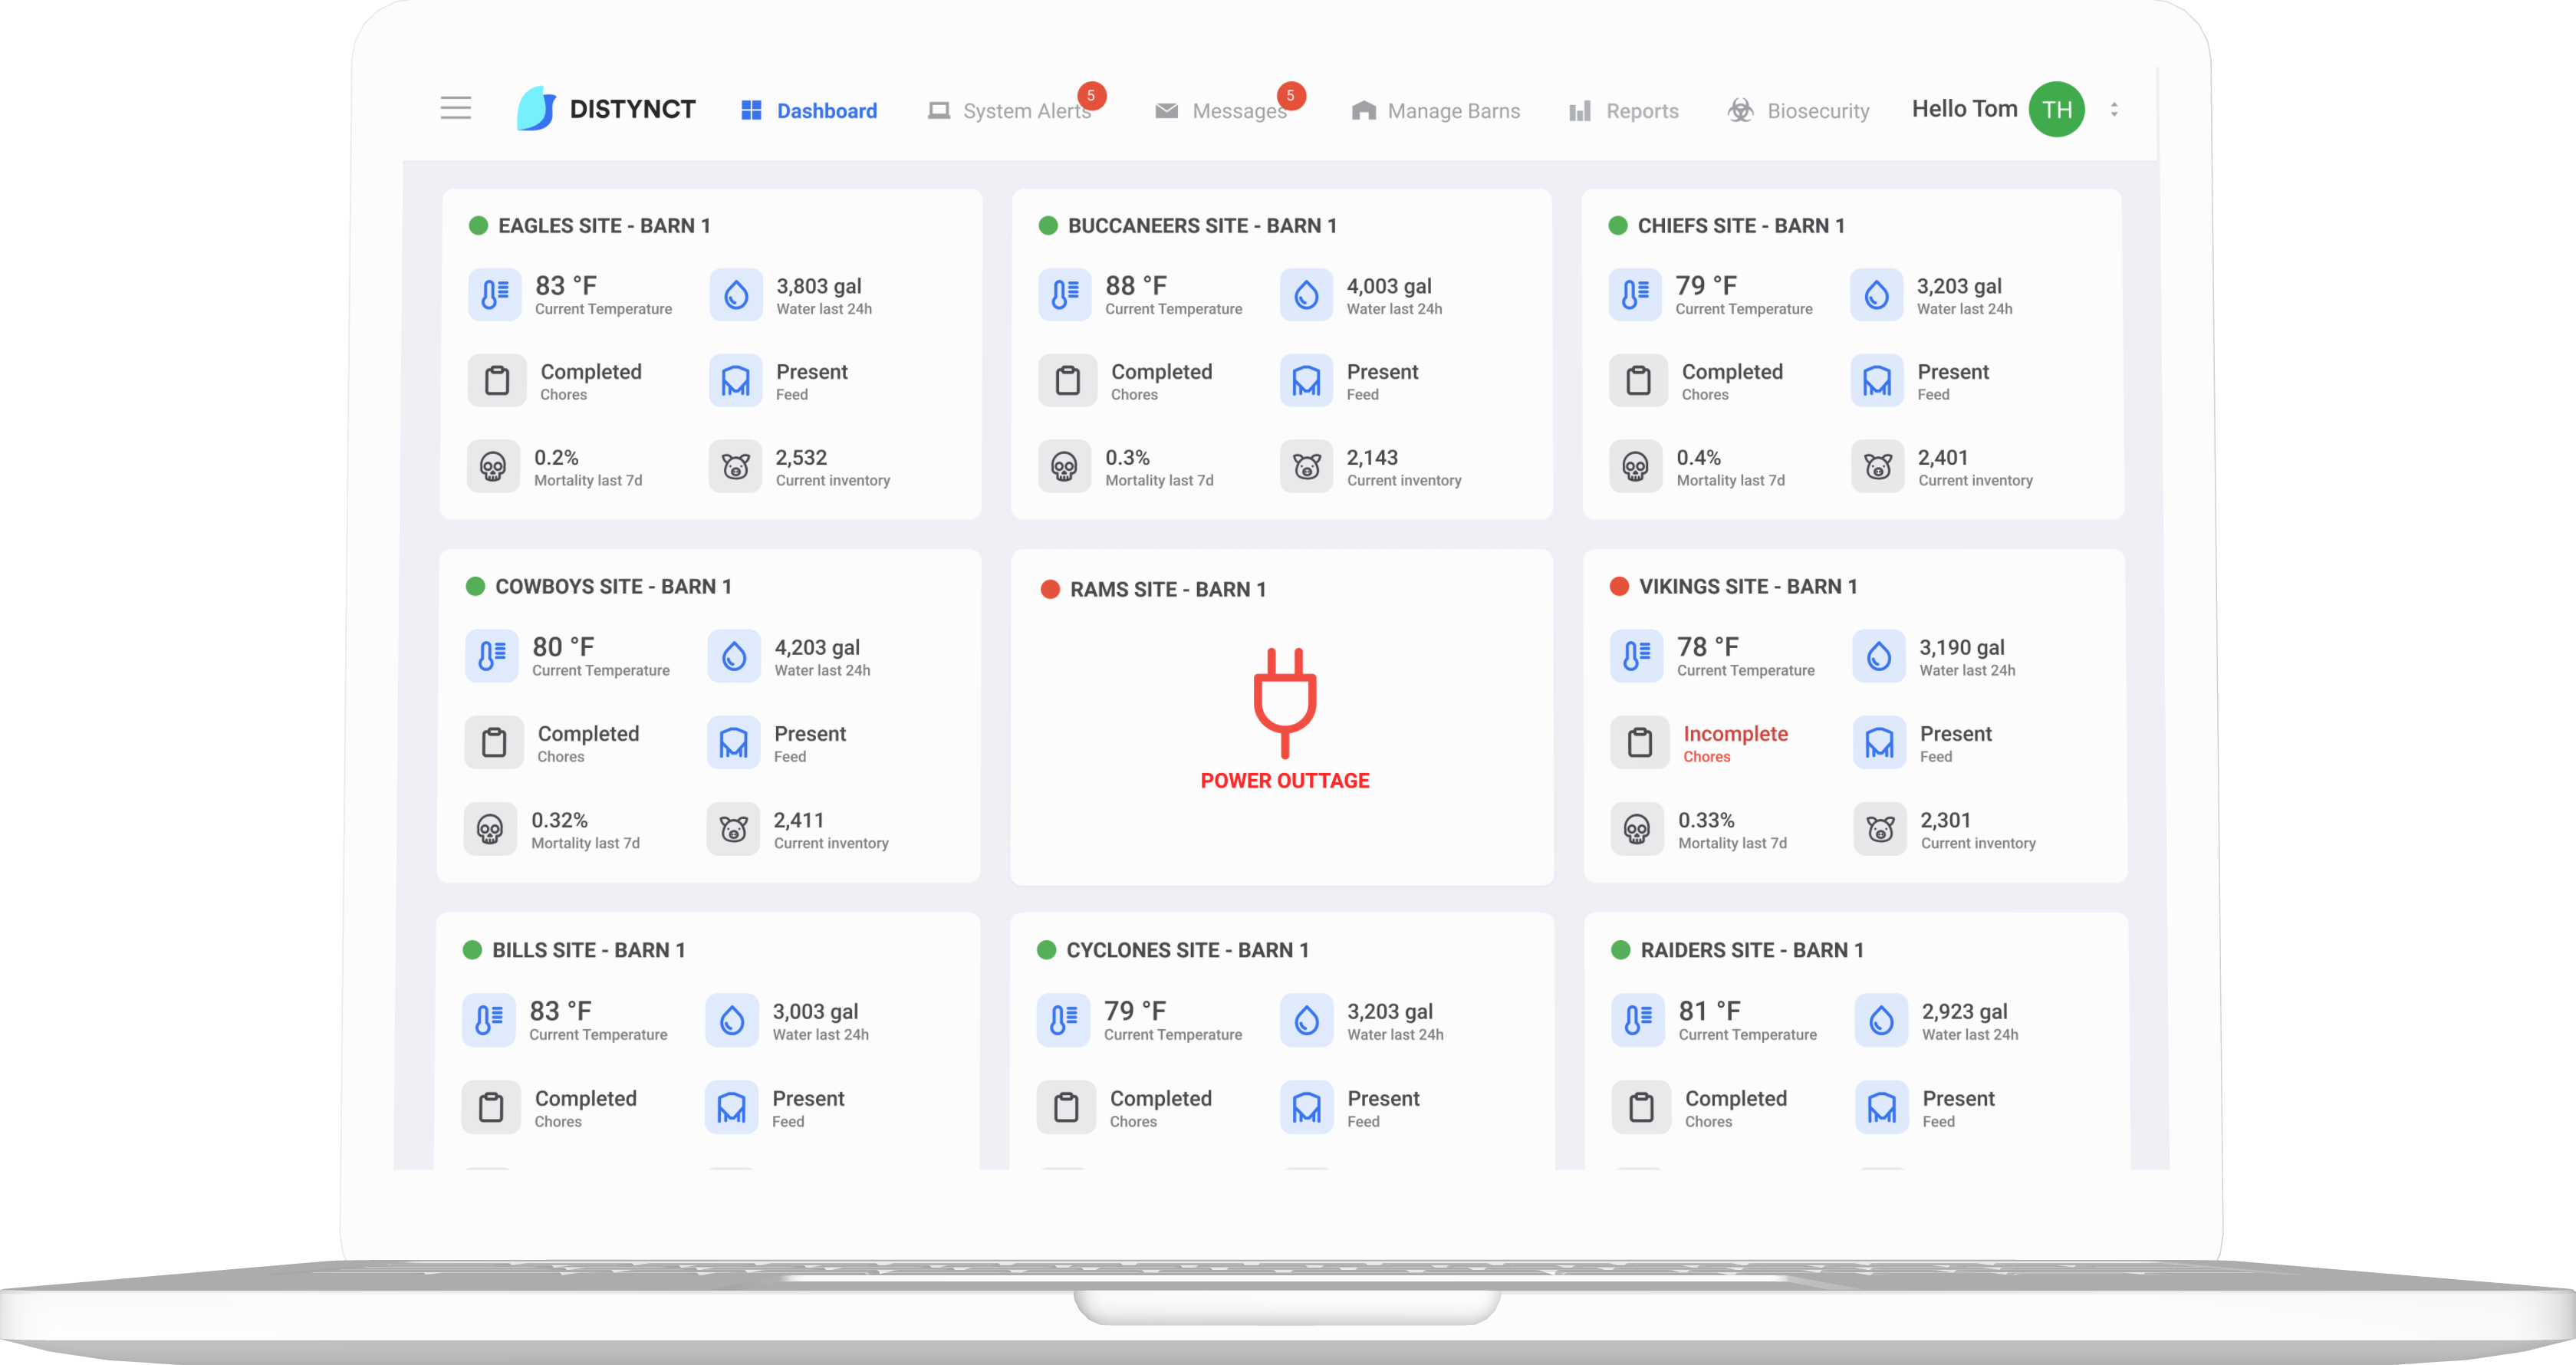
Task: Click 4,003 gal water value
Action: click(1389, 287)
